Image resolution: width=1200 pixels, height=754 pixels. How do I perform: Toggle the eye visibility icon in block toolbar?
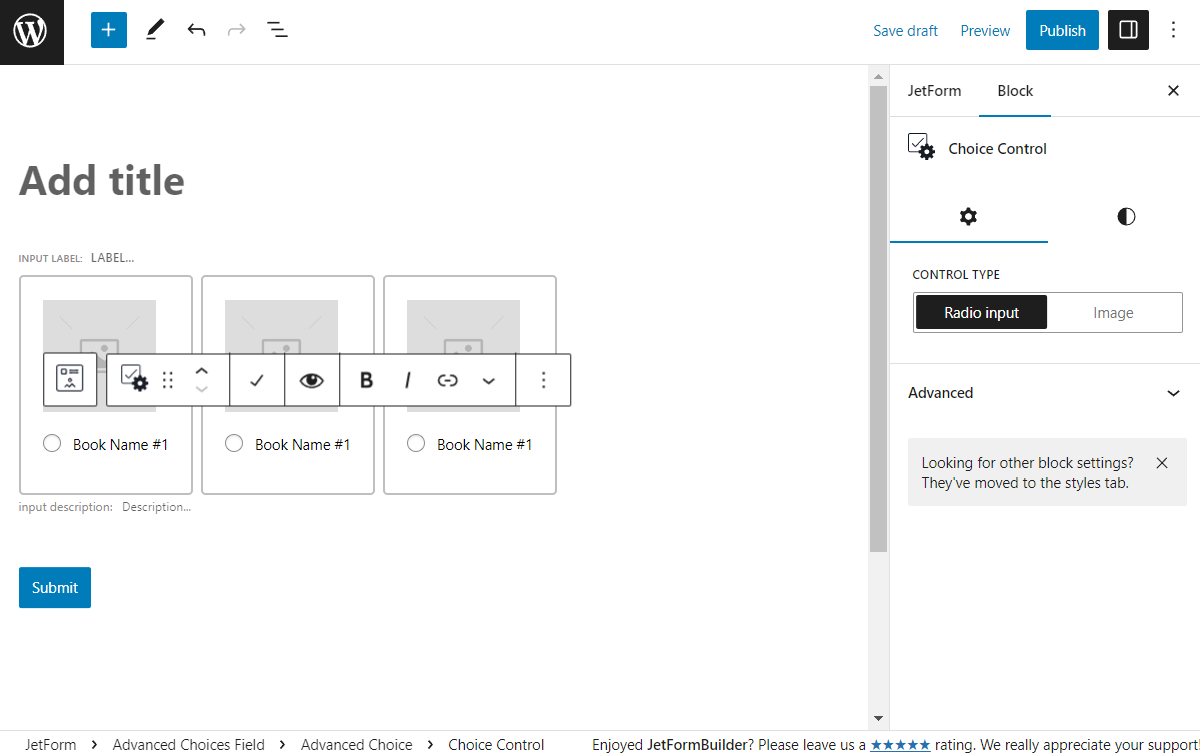click(x=312, y=380)
